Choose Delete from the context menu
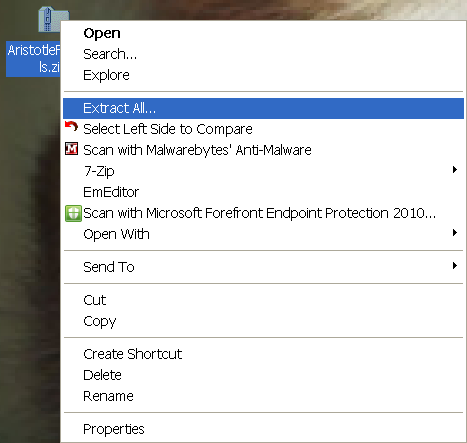The image size is (467, 443). [x=263, y=375]
